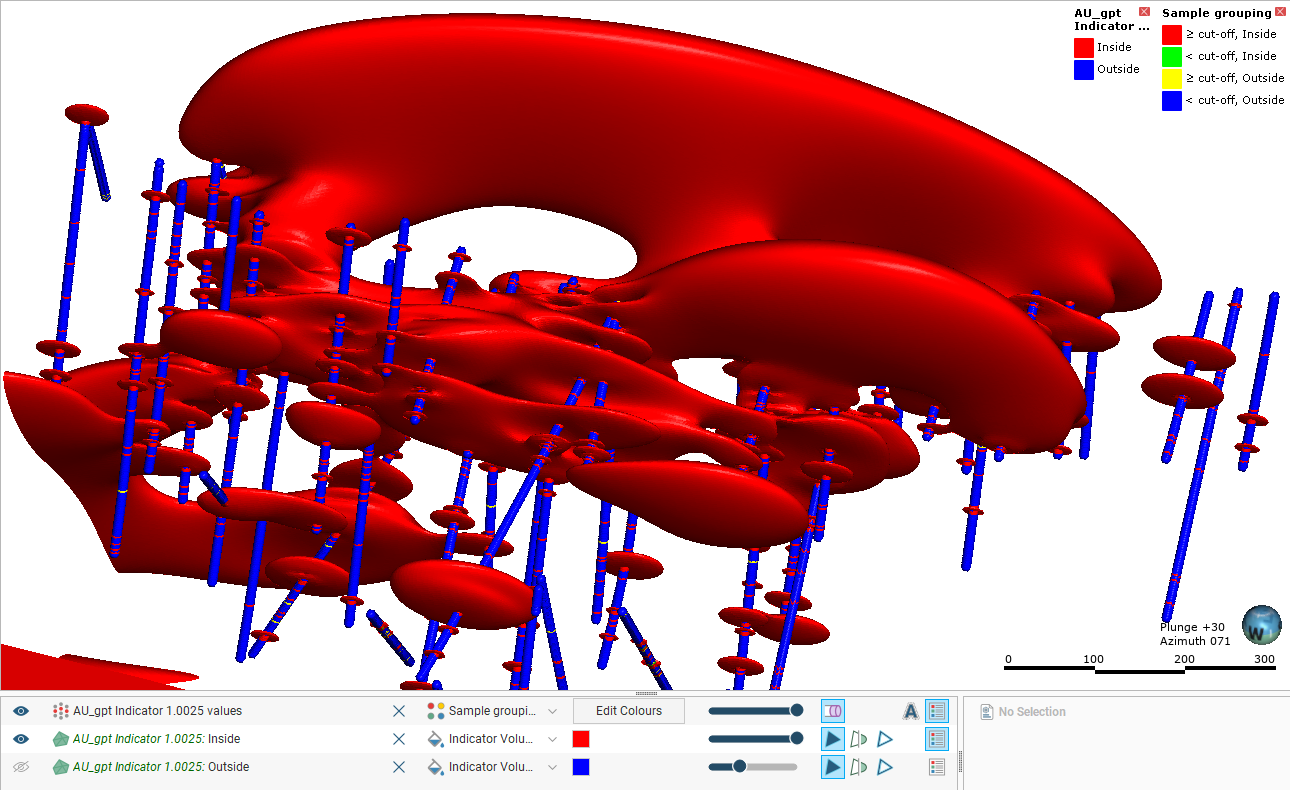Remove AU_gpt Indicator values from scene
This screenshot has width=1290, height=790.
pyautogui.click(x=399, y=711)
